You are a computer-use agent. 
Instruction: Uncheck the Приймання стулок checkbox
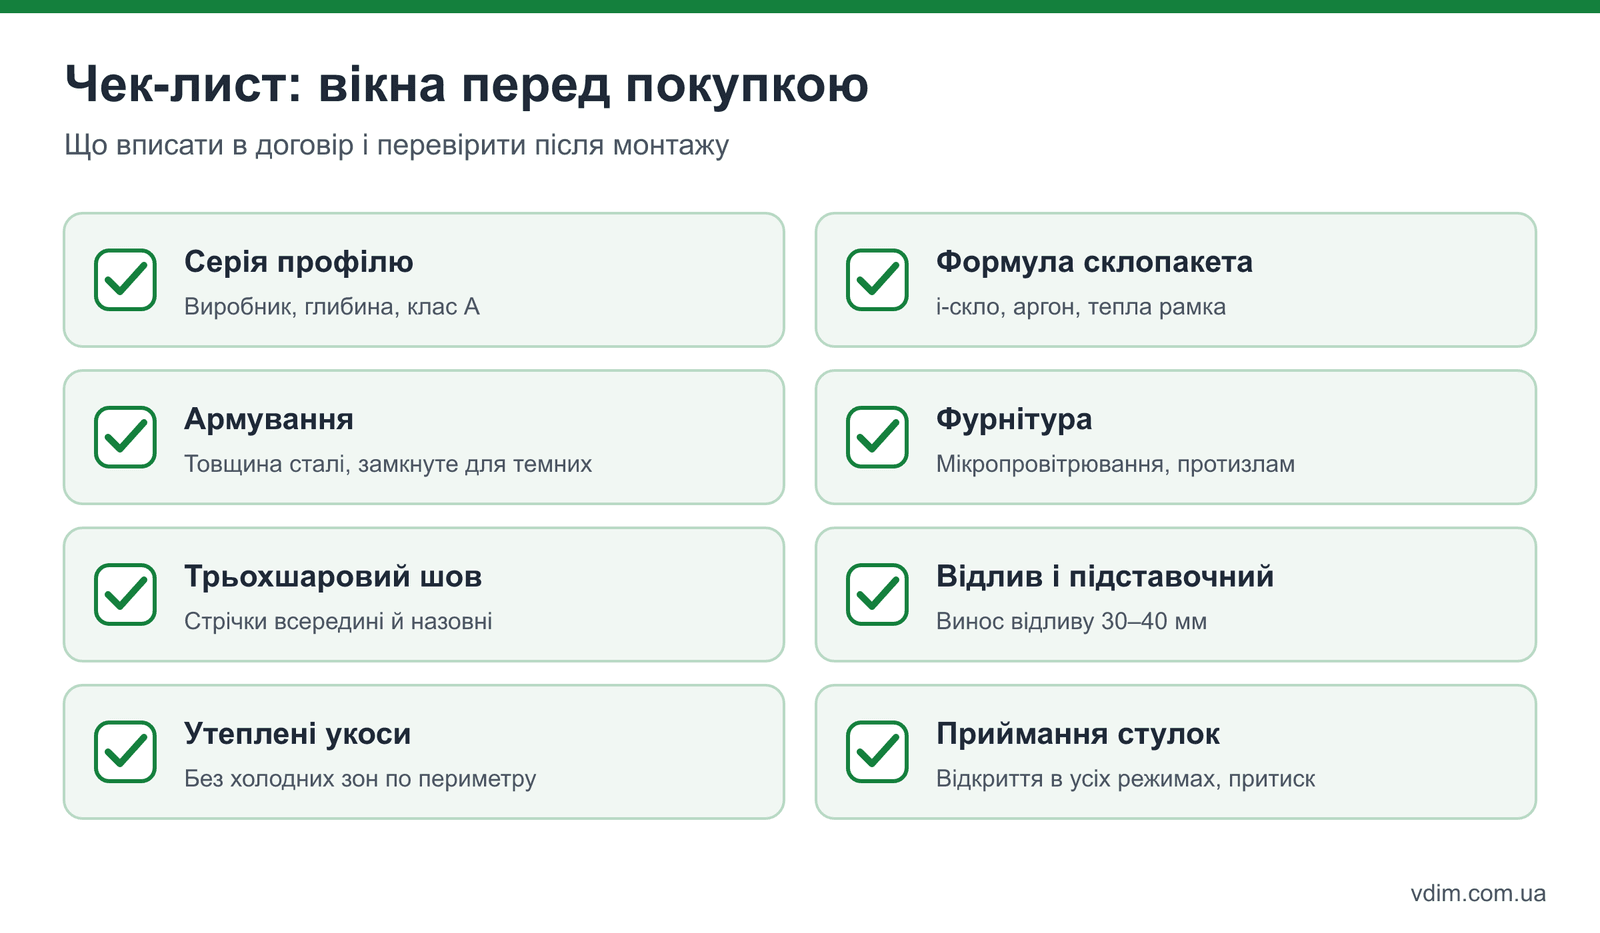click(x=877, y=752)
